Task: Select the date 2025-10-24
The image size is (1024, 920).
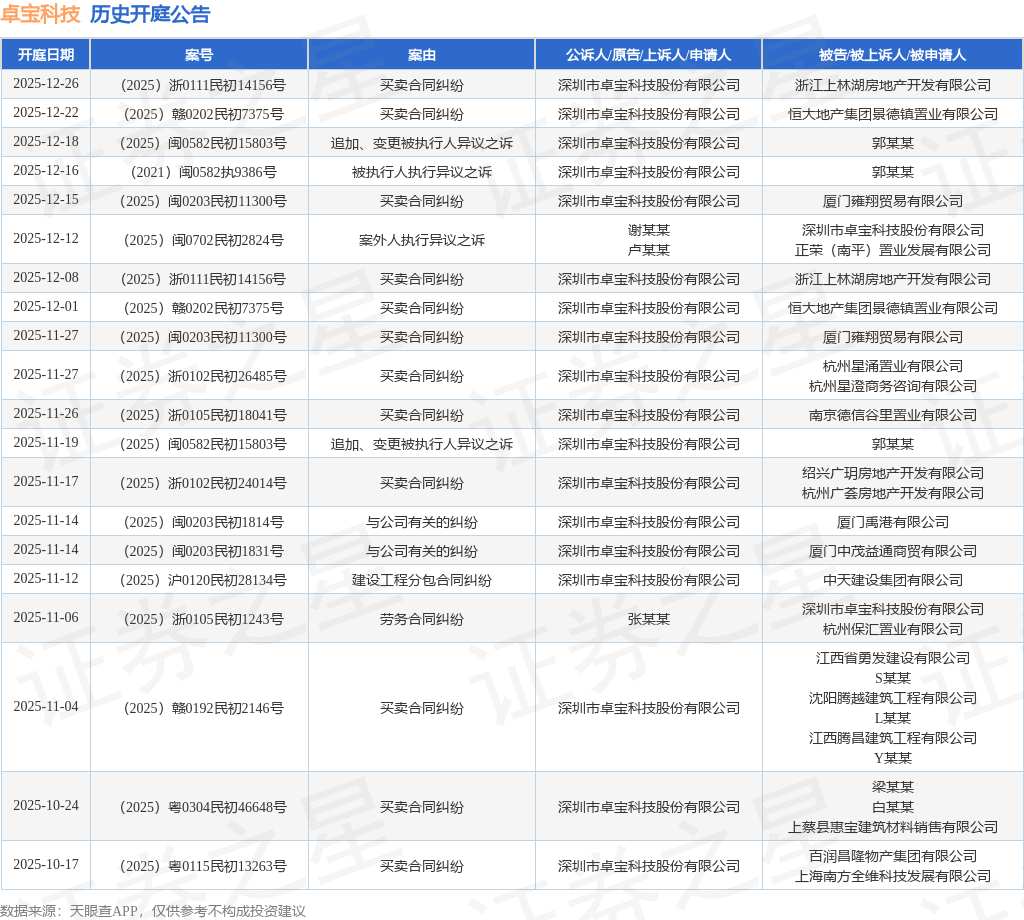Action: tap(46, 806)
